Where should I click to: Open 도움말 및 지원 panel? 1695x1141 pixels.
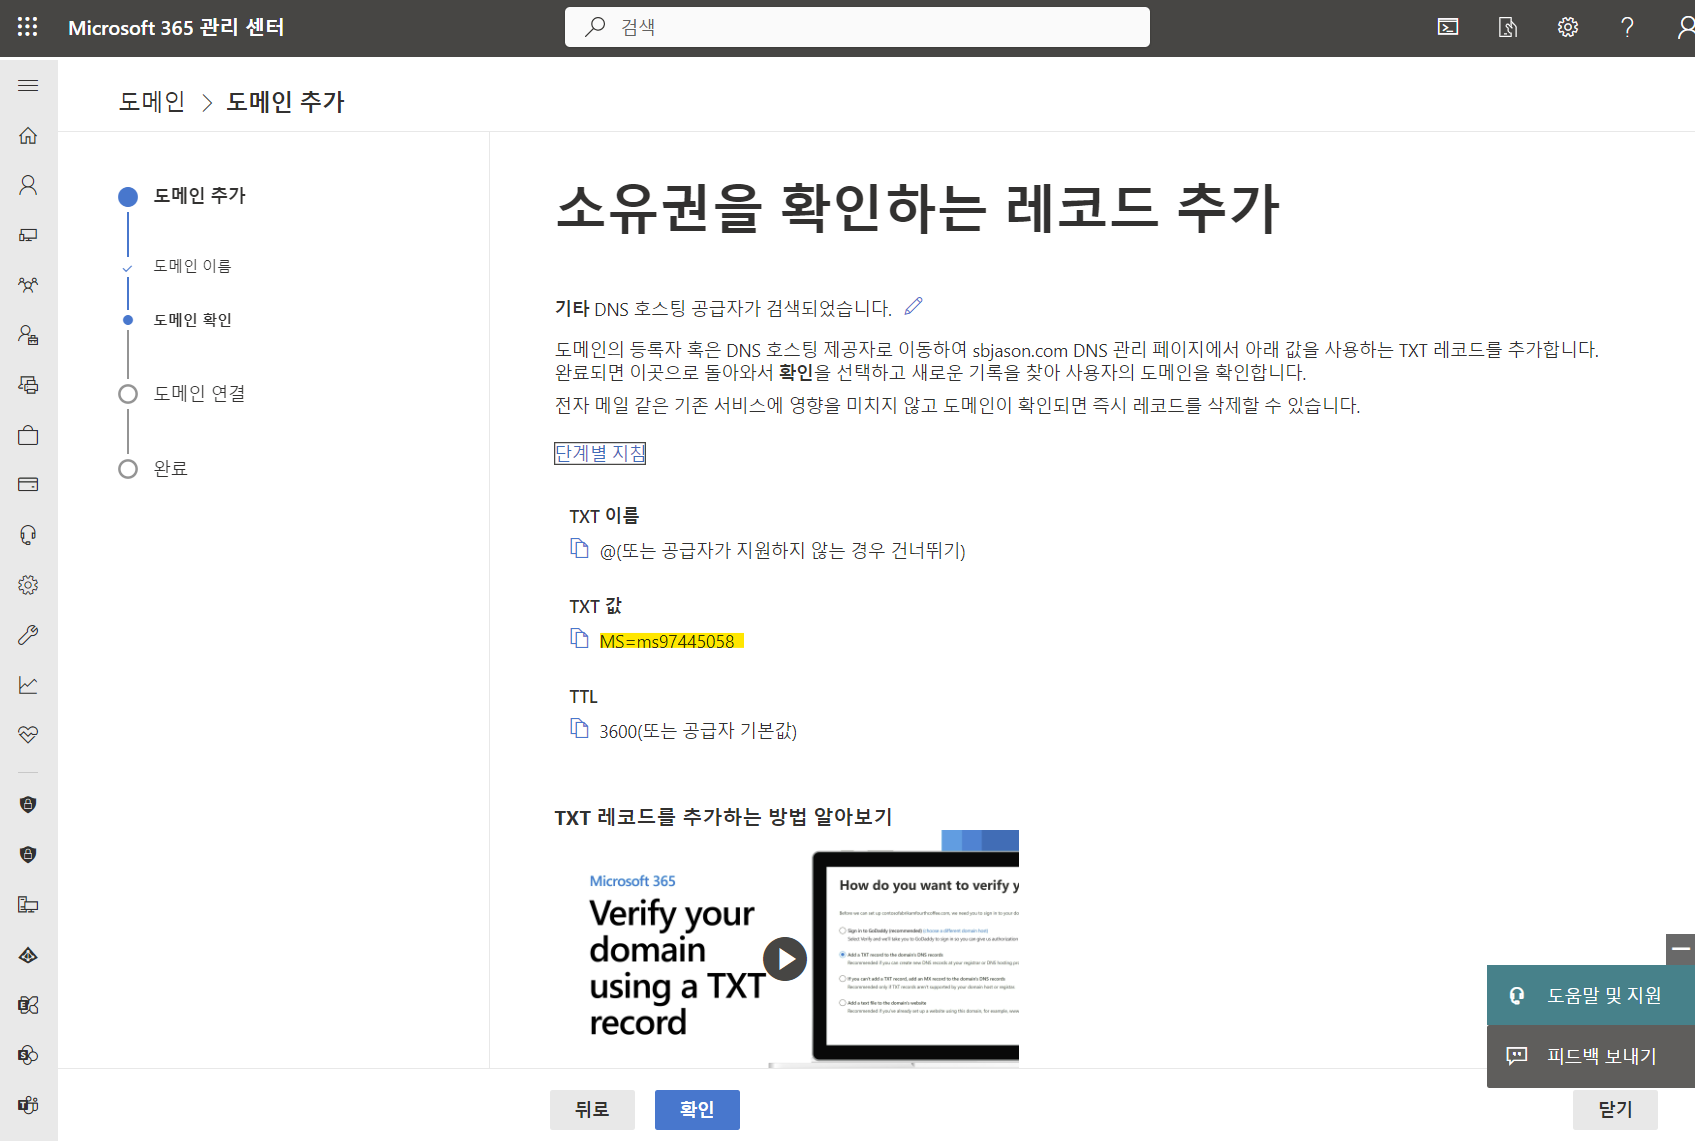click(x=1591, y=995)
